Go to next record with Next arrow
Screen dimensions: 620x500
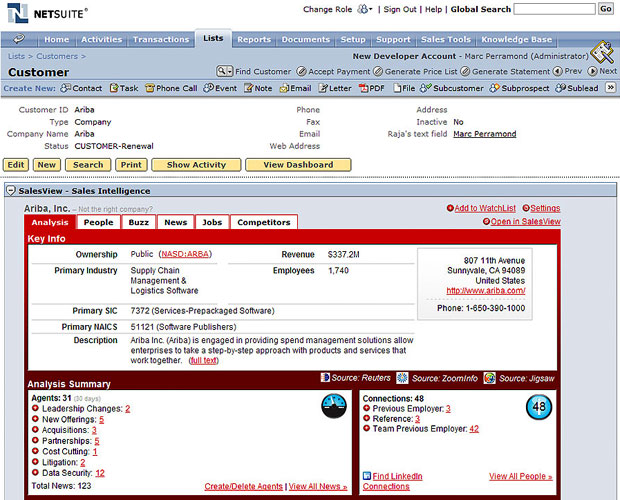pyautogui.click(x=592, y=71)
